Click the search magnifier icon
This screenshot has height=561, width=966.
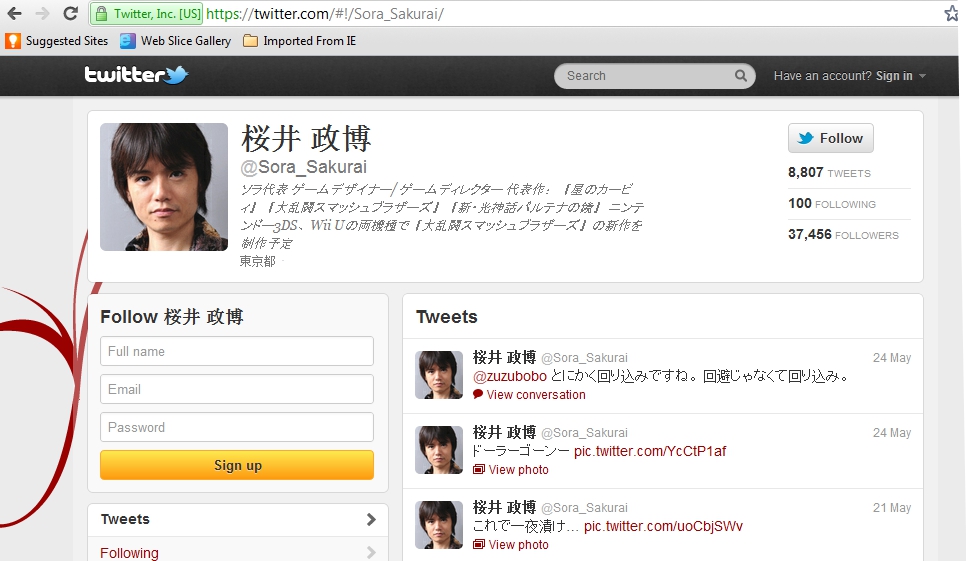pos(740,76)
